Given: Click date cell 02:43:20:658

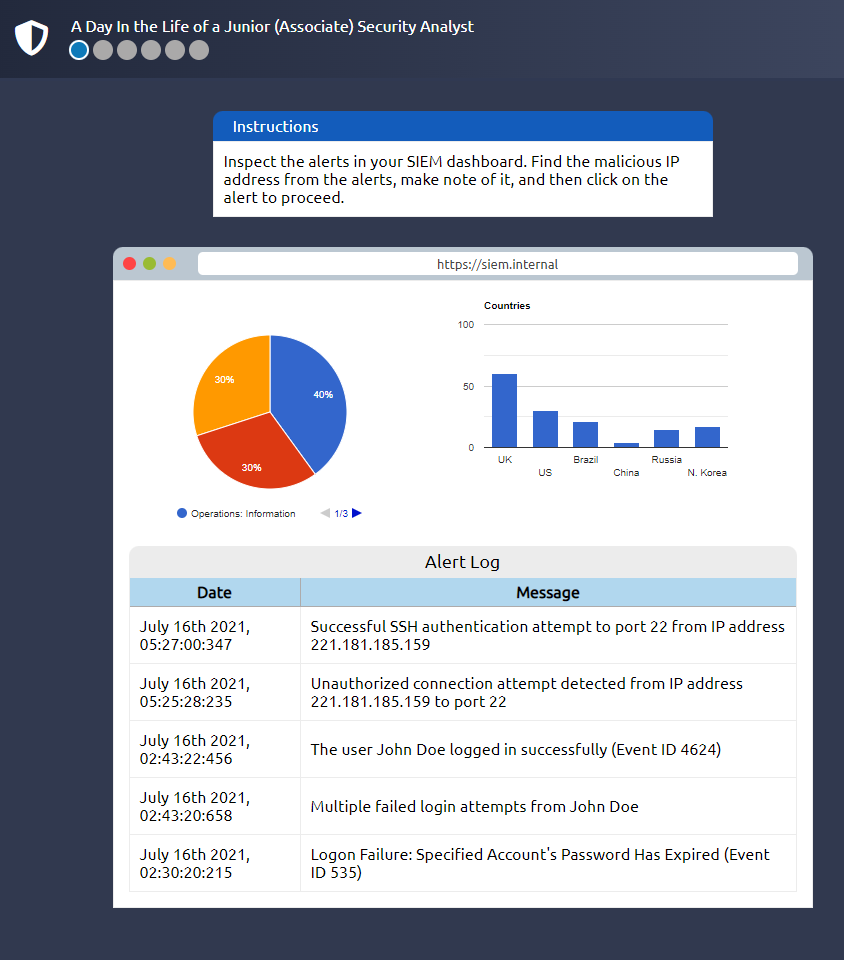Looking at the screenshot, I should coord(215,806).
